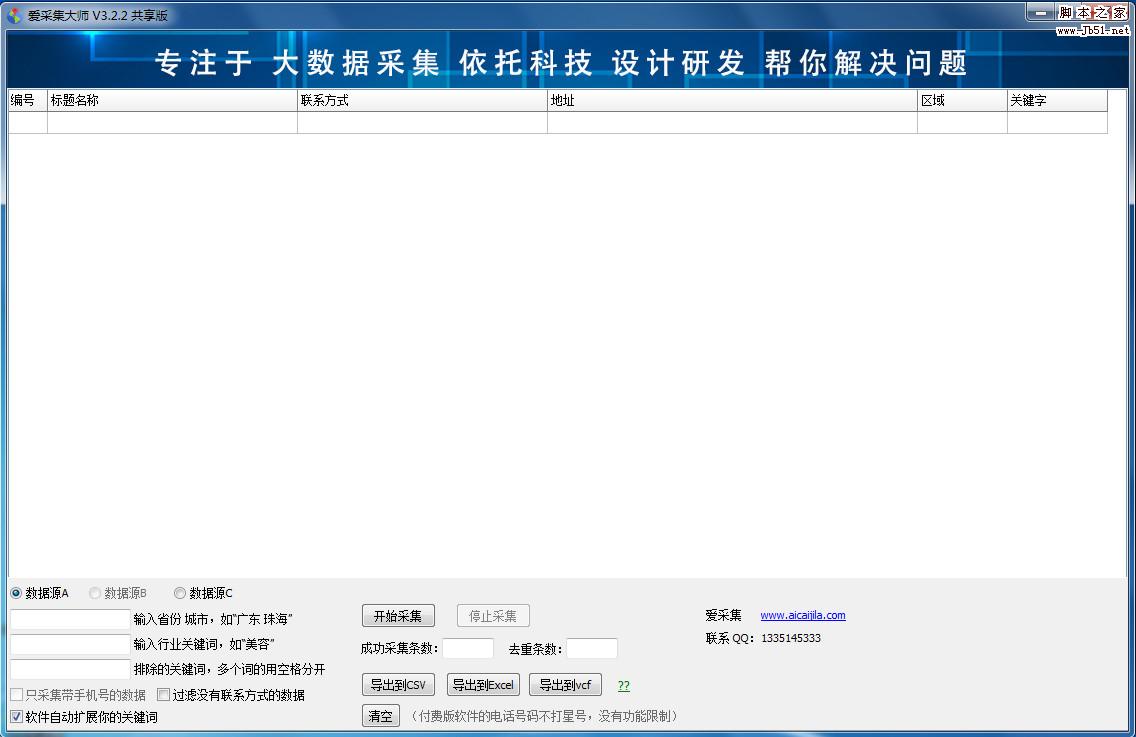
Task: Check the 过滤没有联系方式的数据 option
Action: [x=163, y=694]
